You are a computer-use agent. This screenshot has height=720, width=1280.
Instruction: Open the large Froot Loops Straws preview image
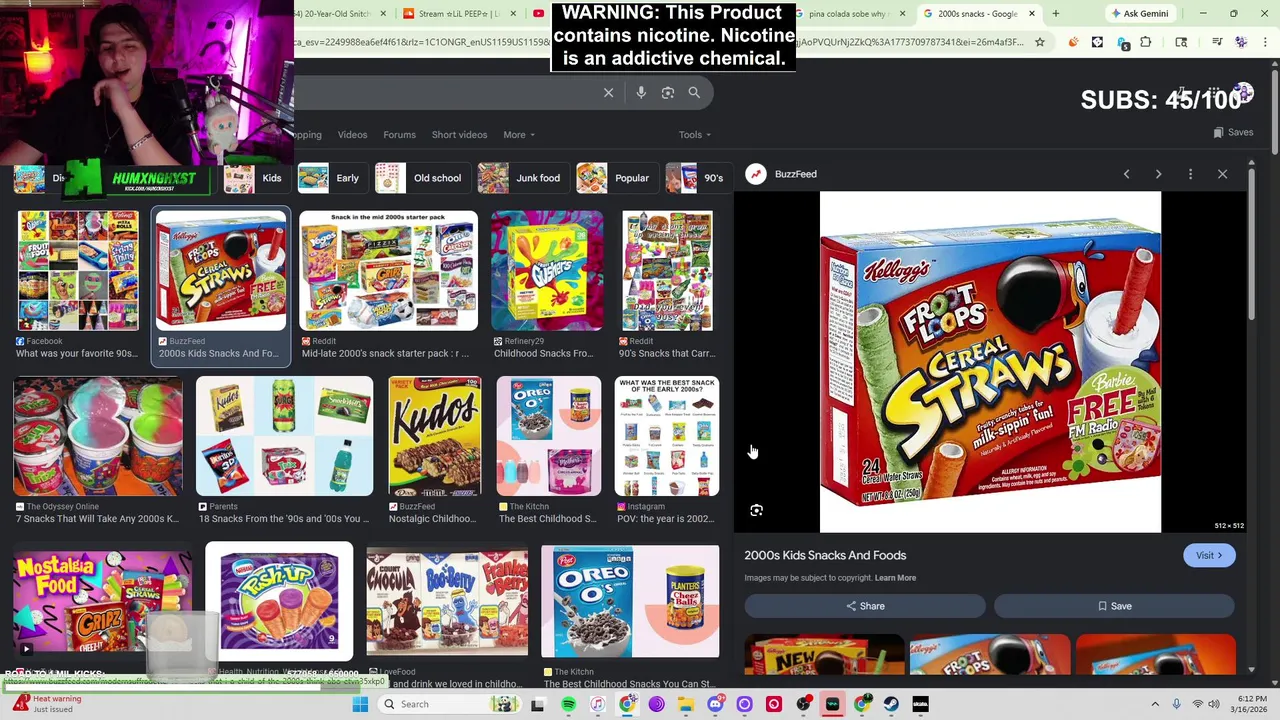[990, 362]
